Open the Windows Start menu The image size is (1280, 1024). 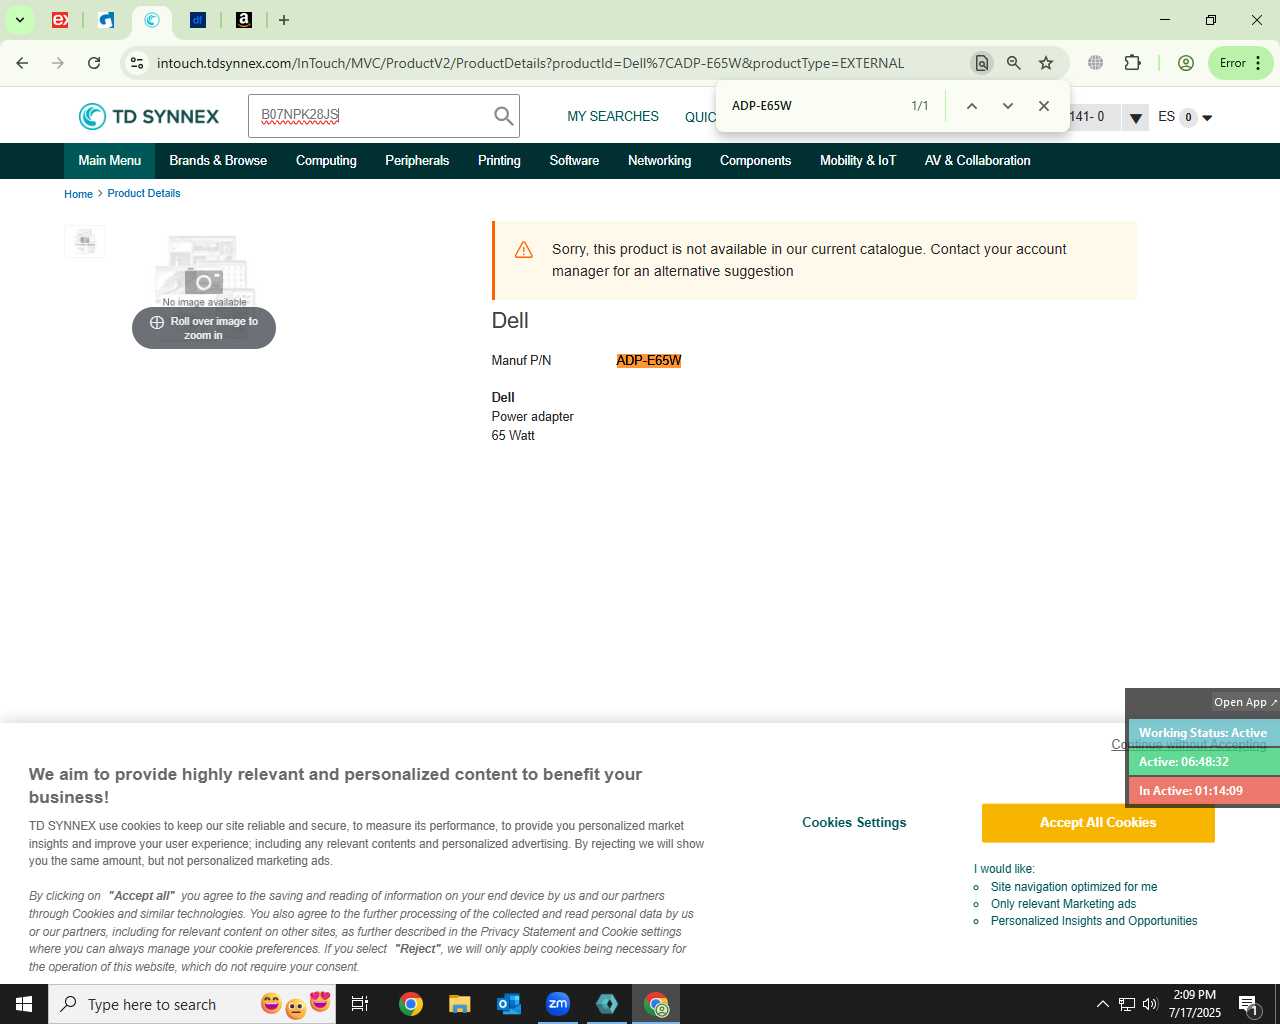coord(24,1004)
